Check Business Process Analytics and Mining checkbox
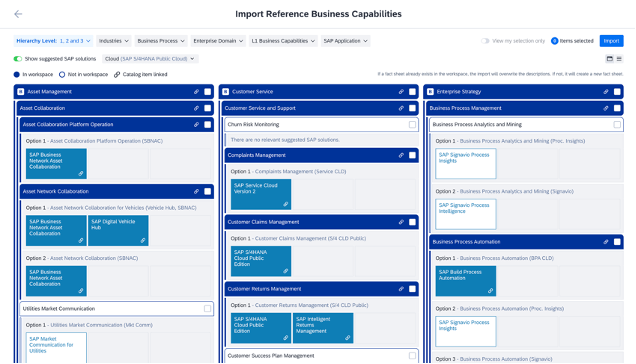The height and width of the screenshot is (364, 636). (x=617, y=125)
